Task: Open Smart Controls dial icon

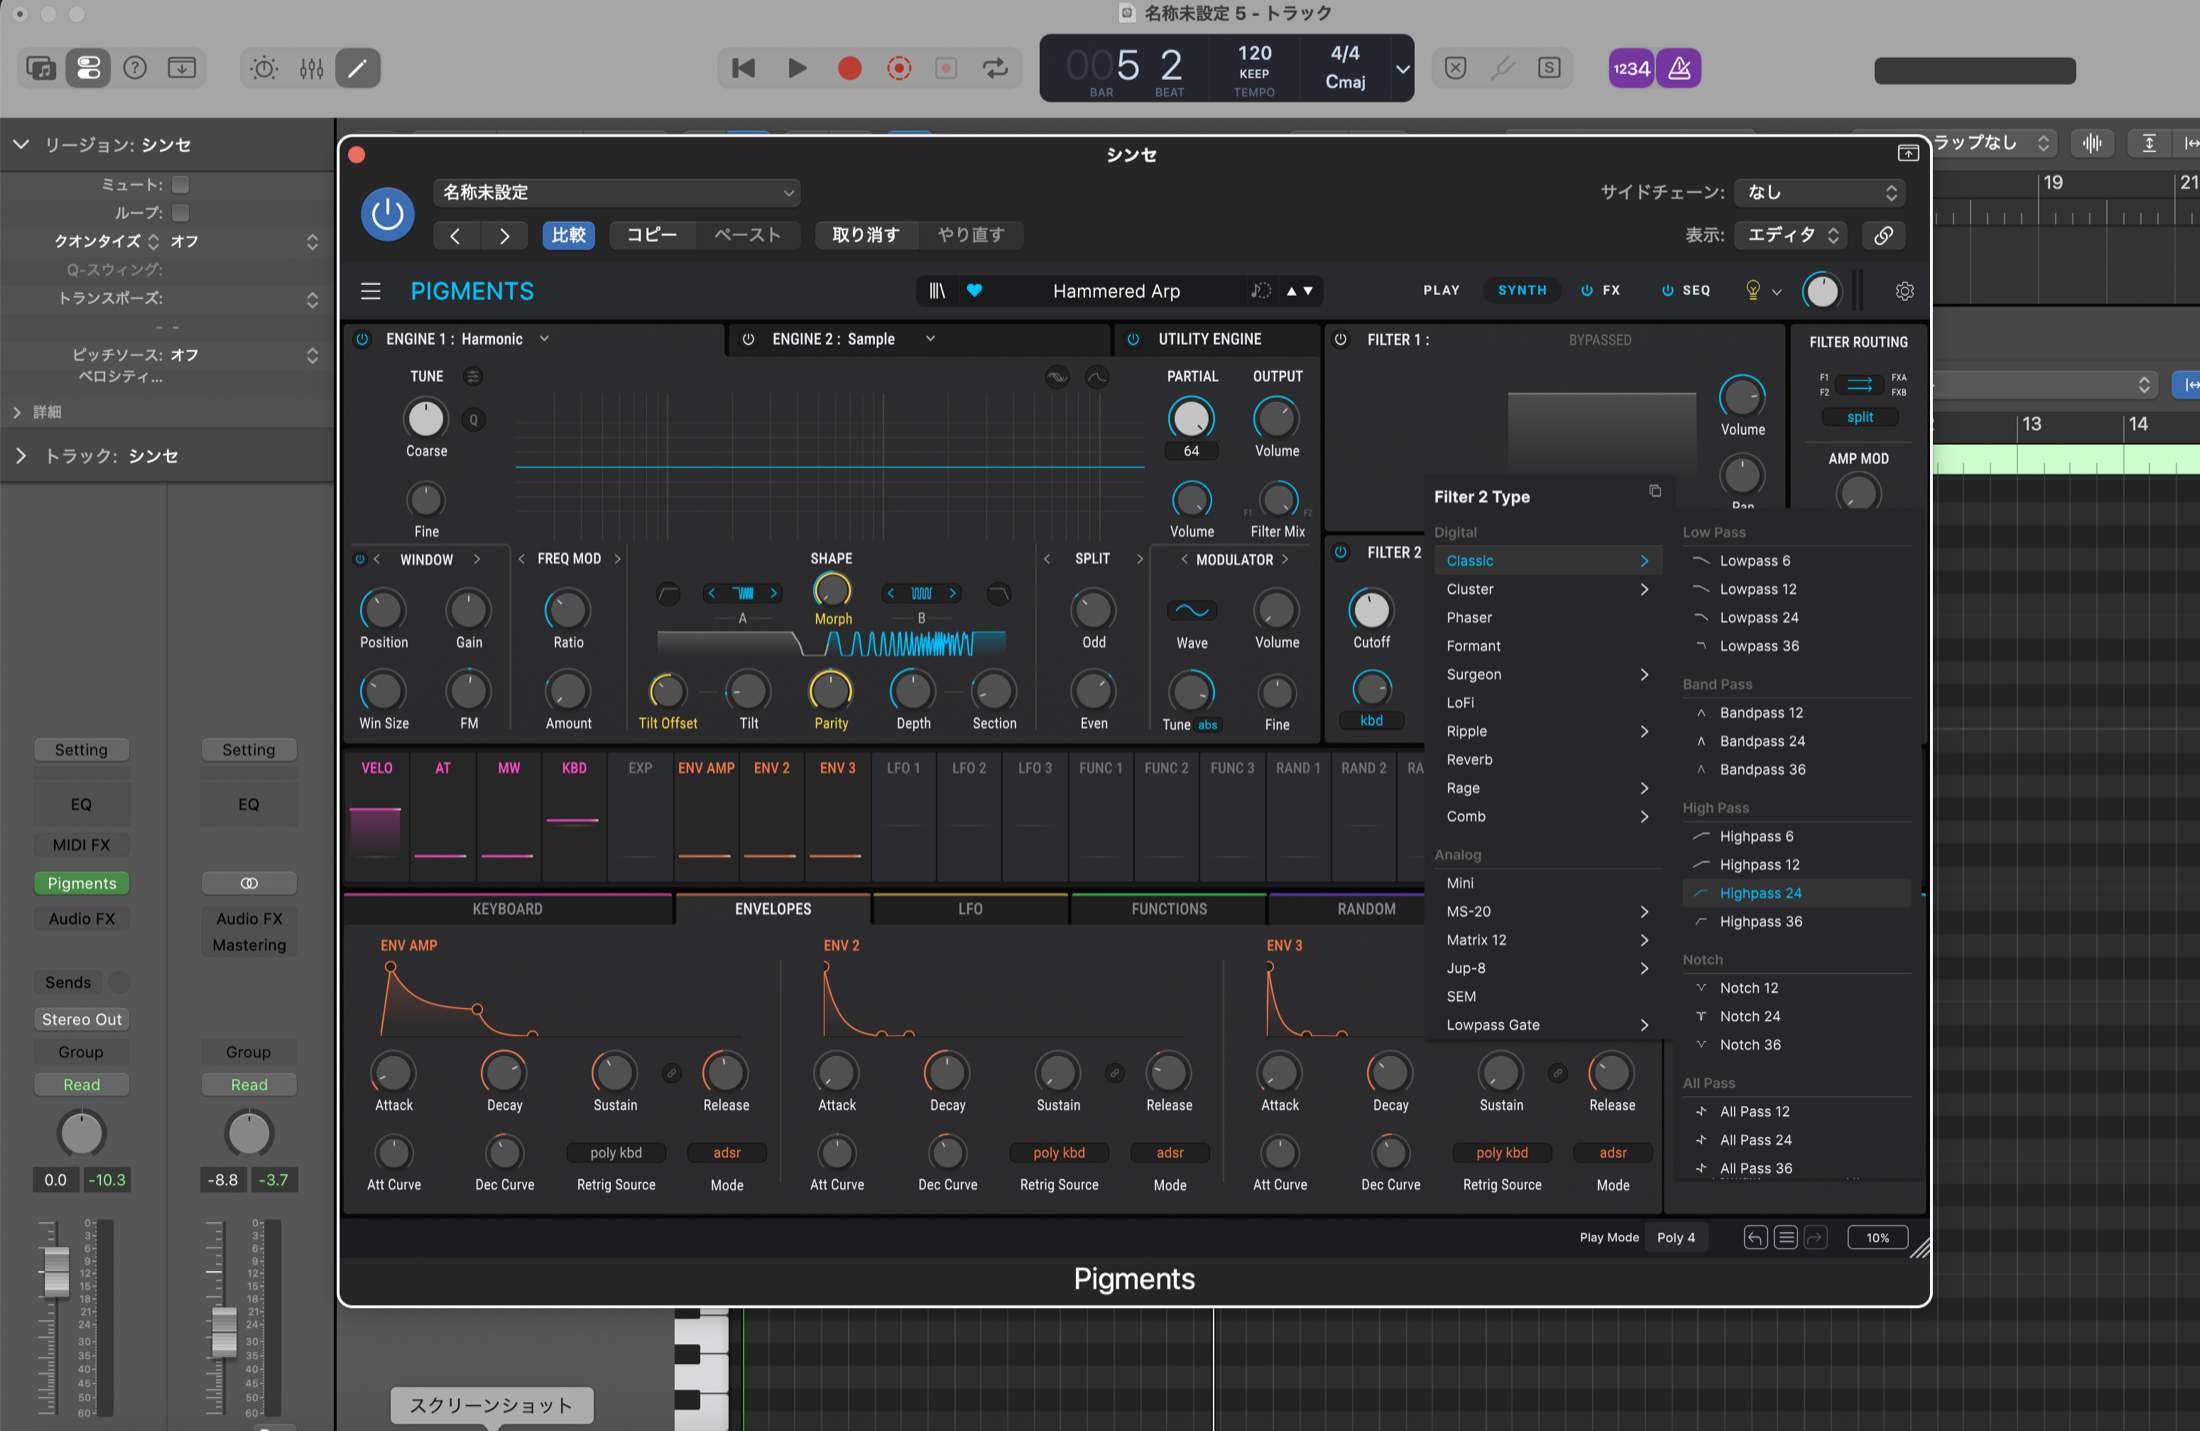Action: 264,68
